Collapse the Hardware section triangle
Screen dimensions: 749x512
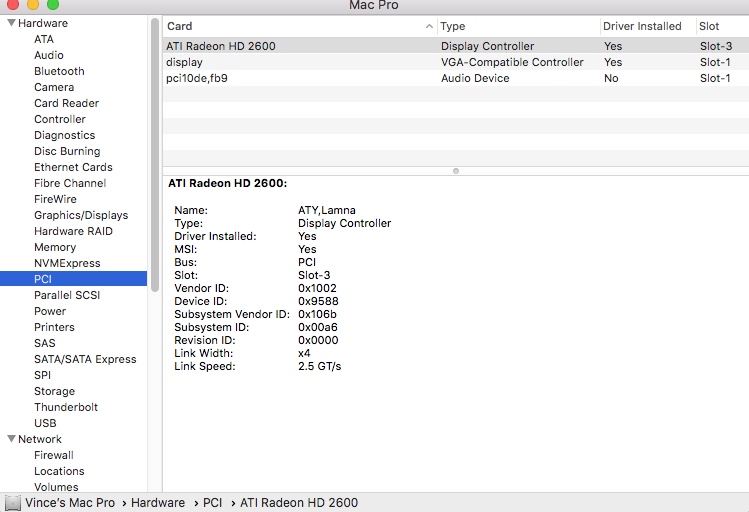11,23
